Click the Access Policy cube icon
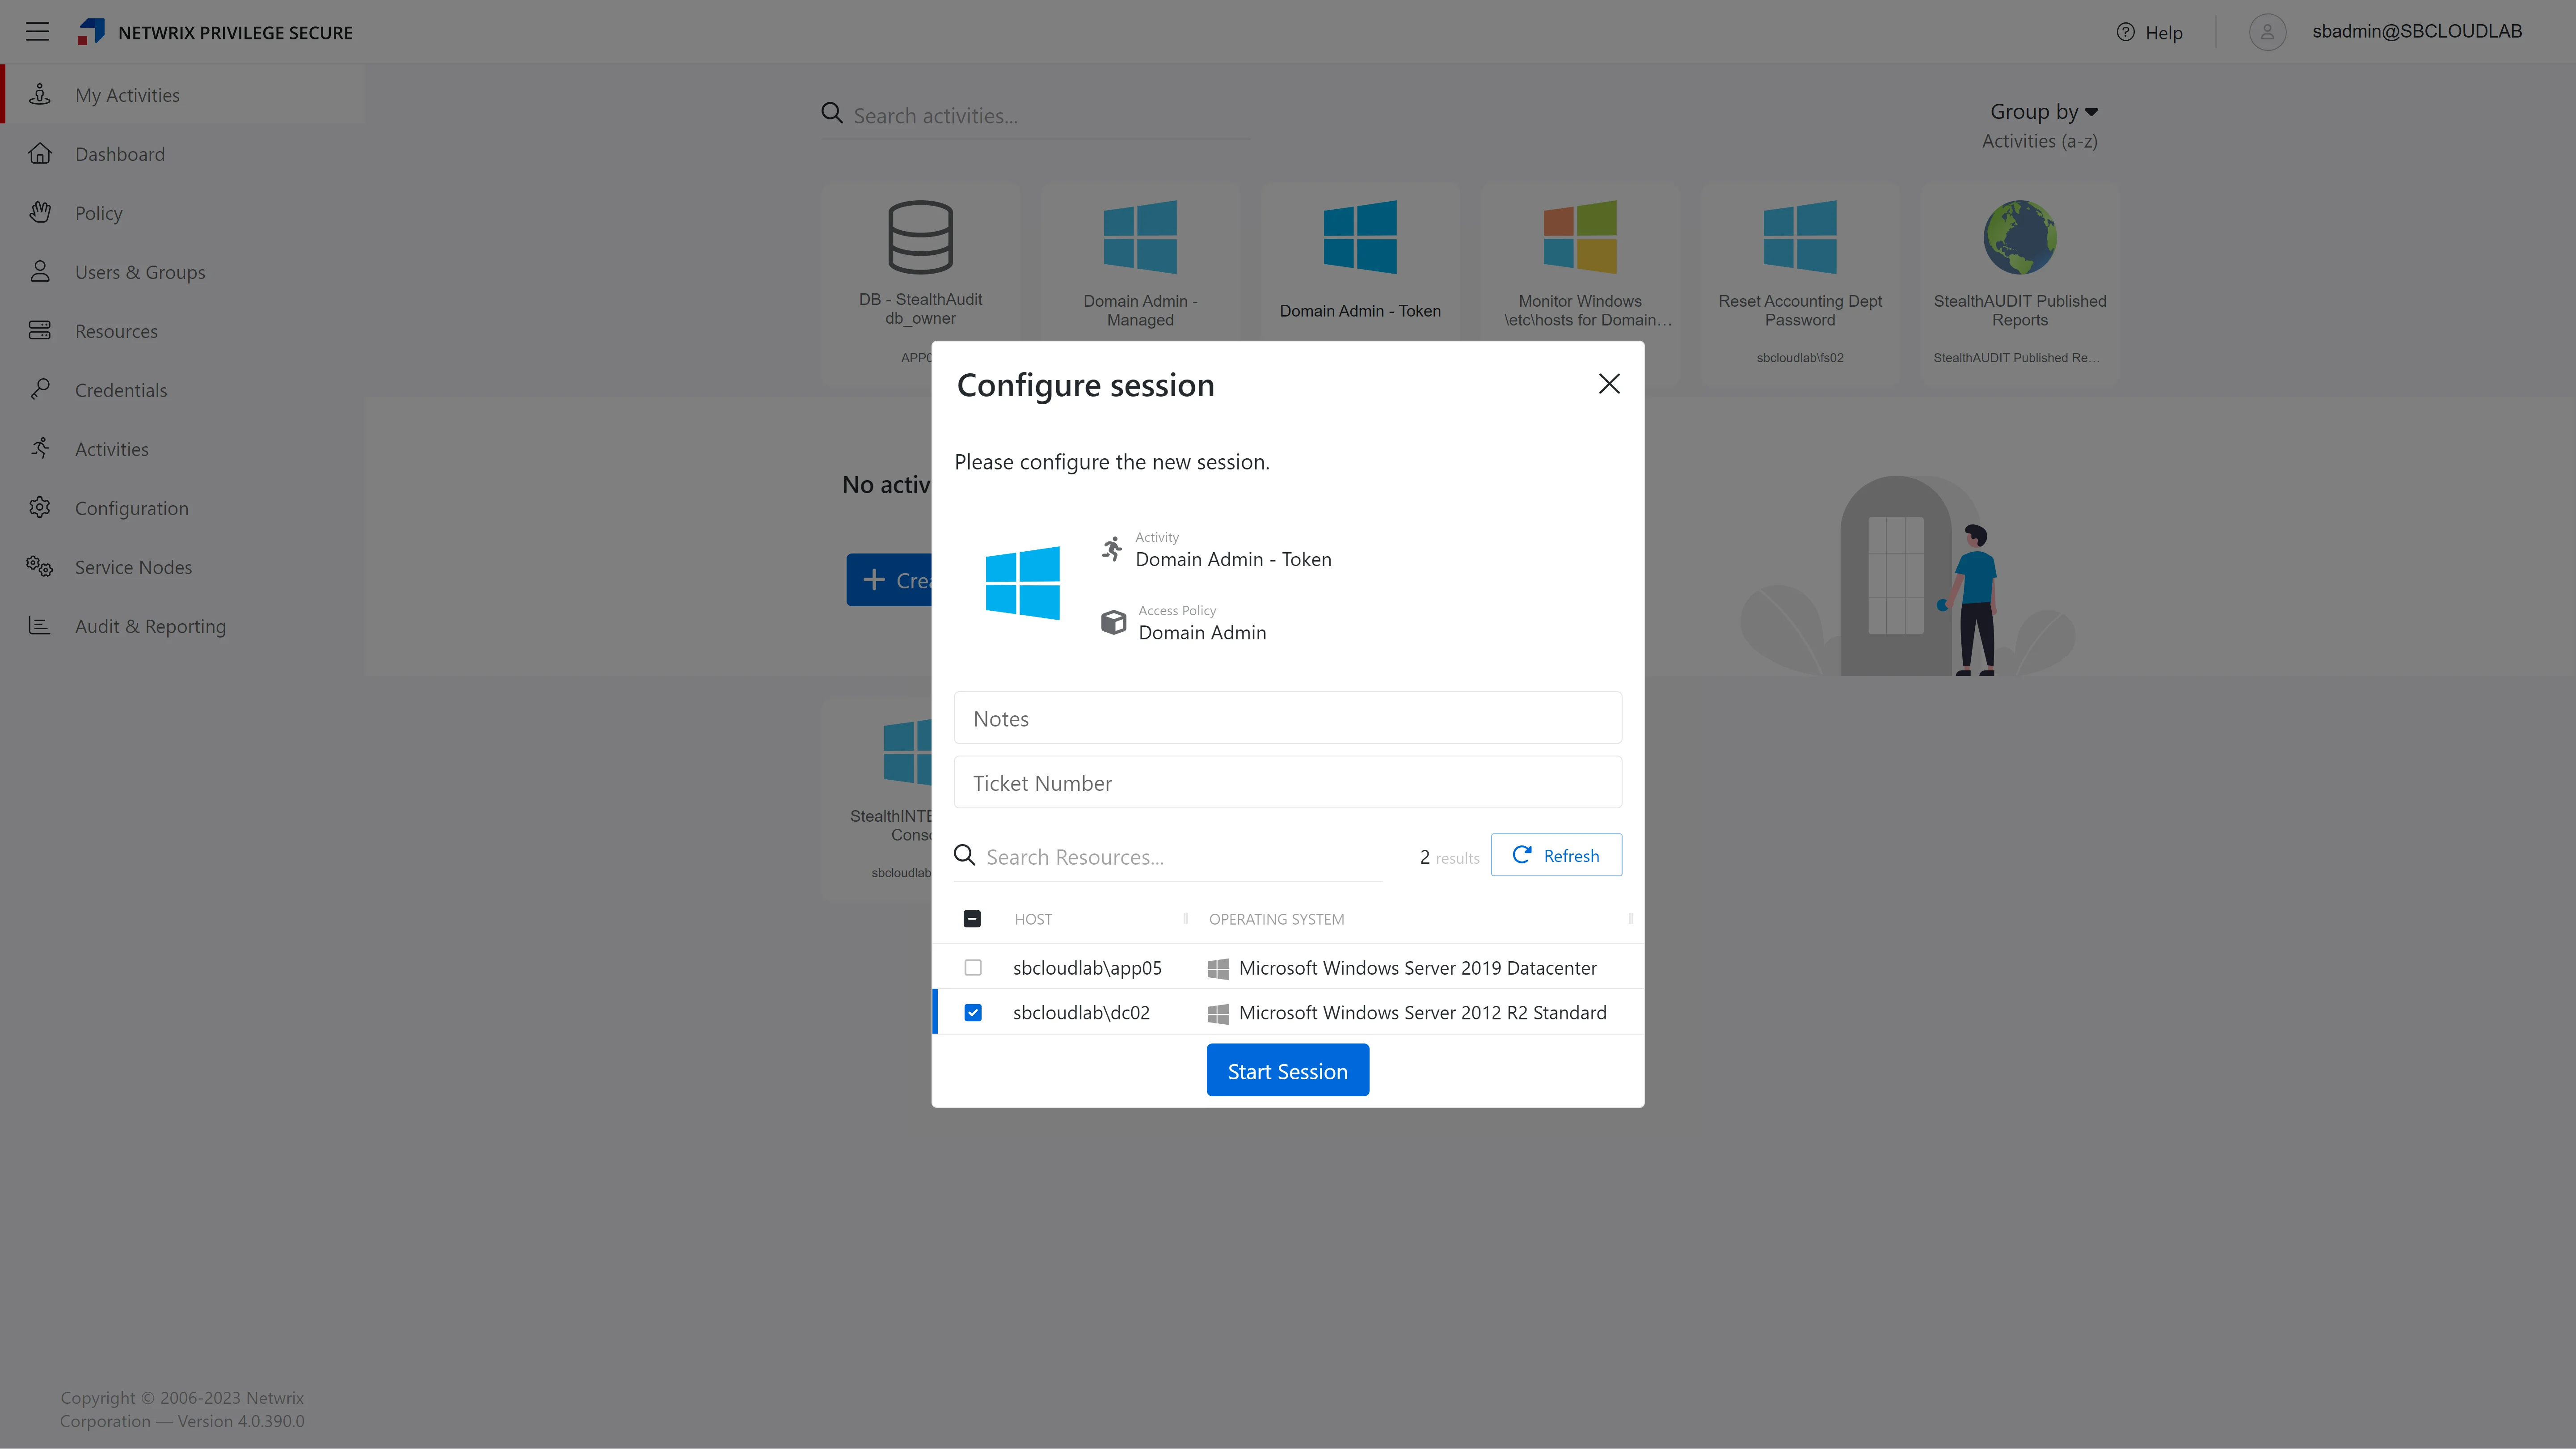This screenshot has width=2576, height=1449. pos(1113,623)
